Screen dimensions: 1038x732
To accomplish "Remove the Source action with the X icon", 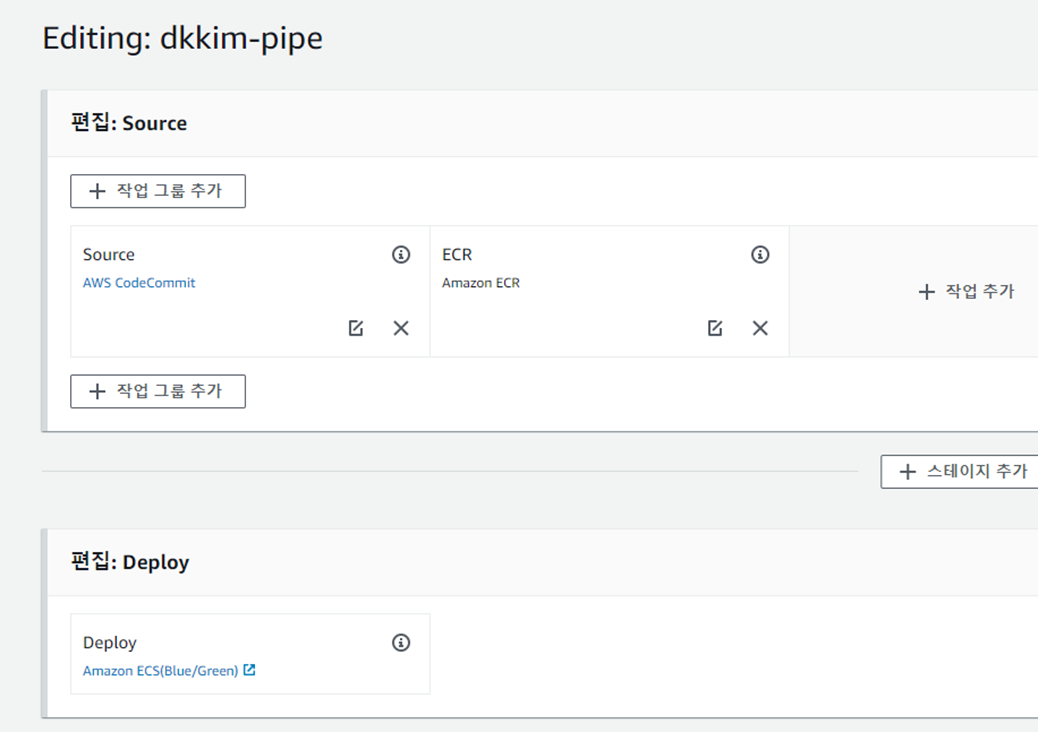I will 401,328.
